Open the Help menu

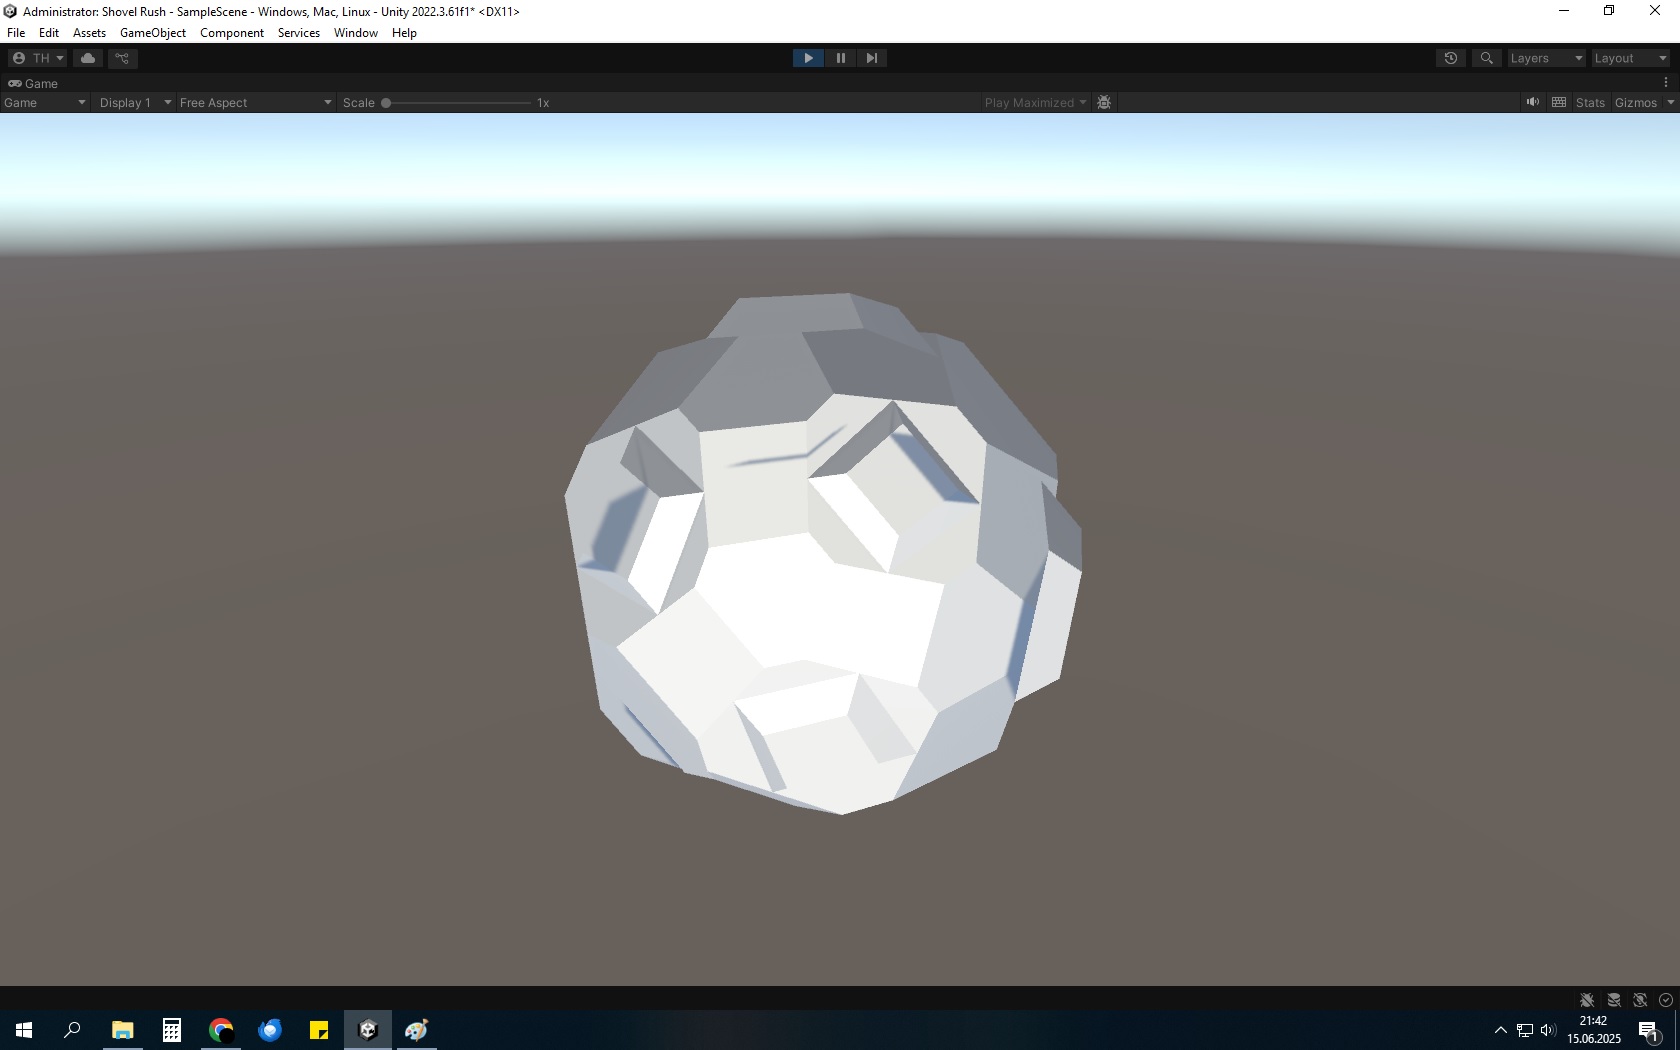tap(404, 33)
